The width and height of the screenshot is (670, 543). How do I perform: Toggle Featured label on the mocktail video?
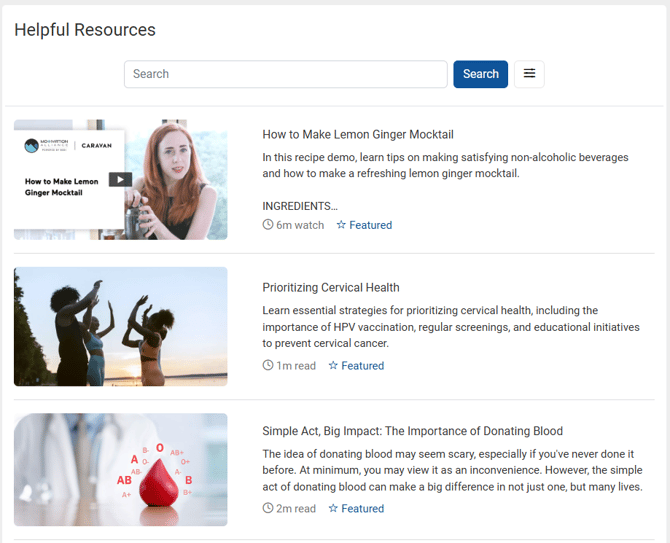click(370, 225)
